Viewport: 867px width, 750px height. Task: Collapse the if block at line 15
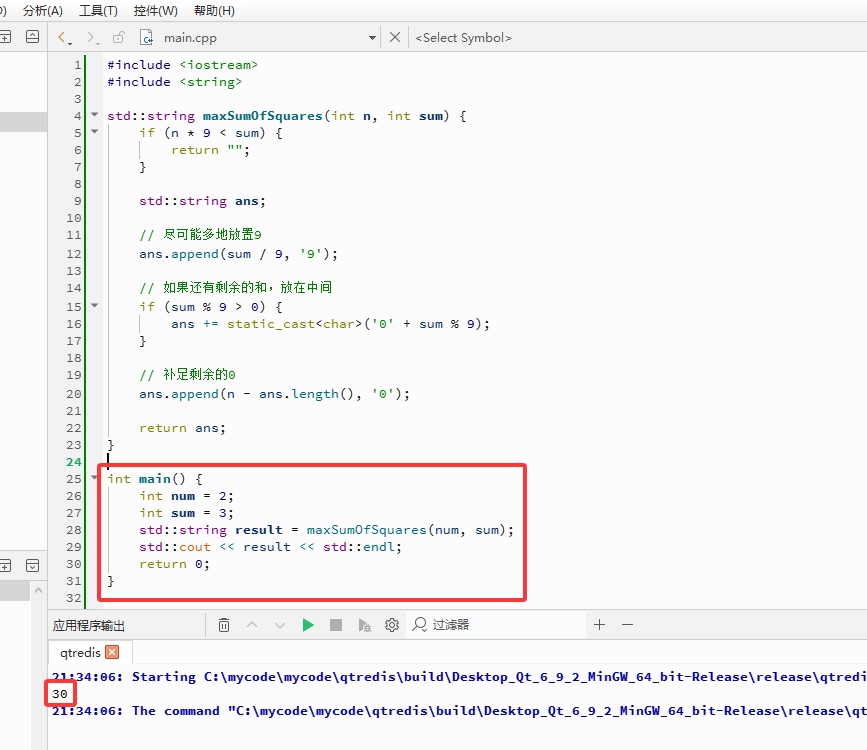pos(95,305)
